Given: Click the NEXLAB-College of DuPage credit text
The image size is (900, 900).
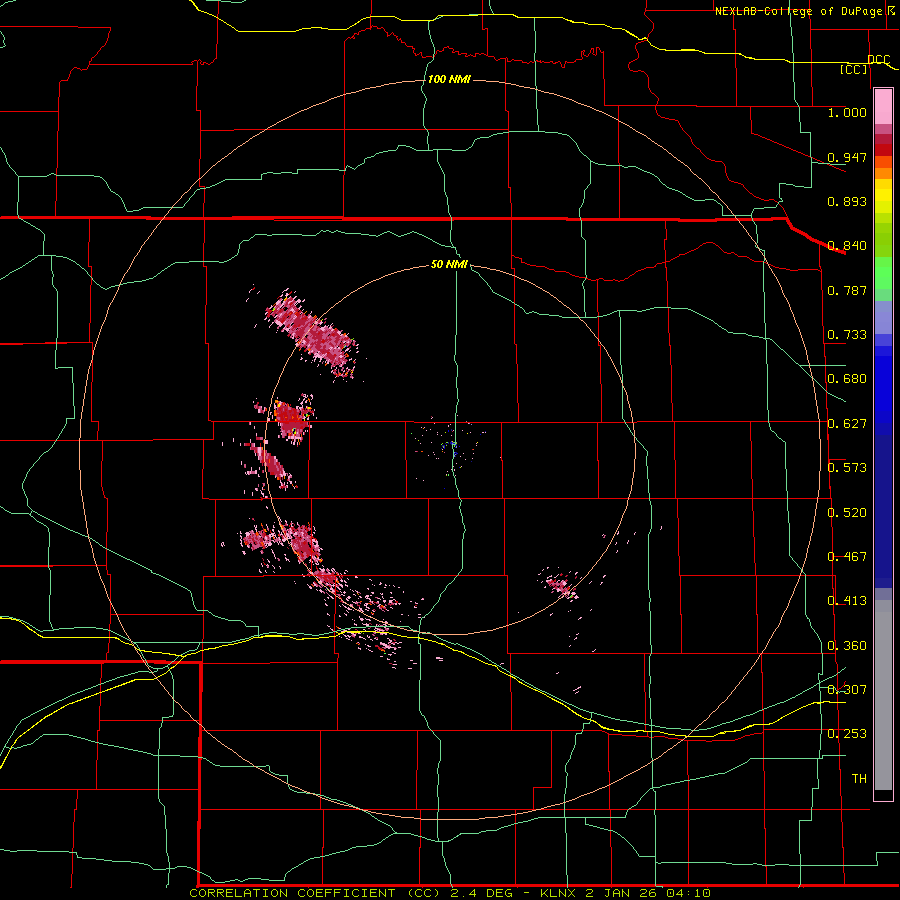Looking at the screenshot, I should tap(799, 11).
